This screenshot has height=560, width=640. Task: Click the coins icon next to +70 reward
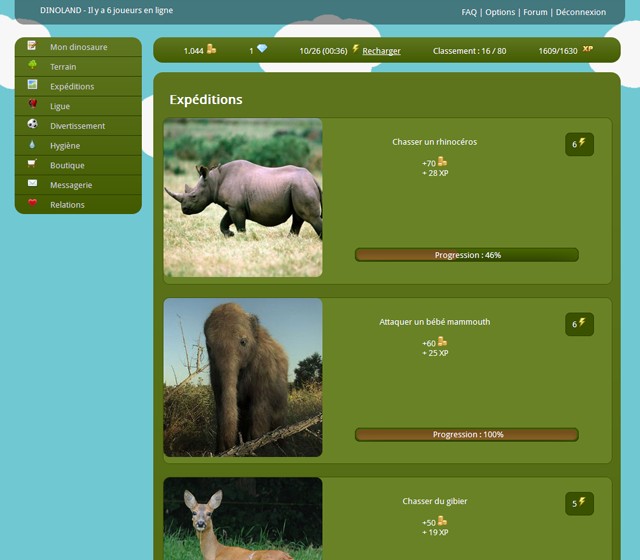pyautogui.click(x=442, y=162)
